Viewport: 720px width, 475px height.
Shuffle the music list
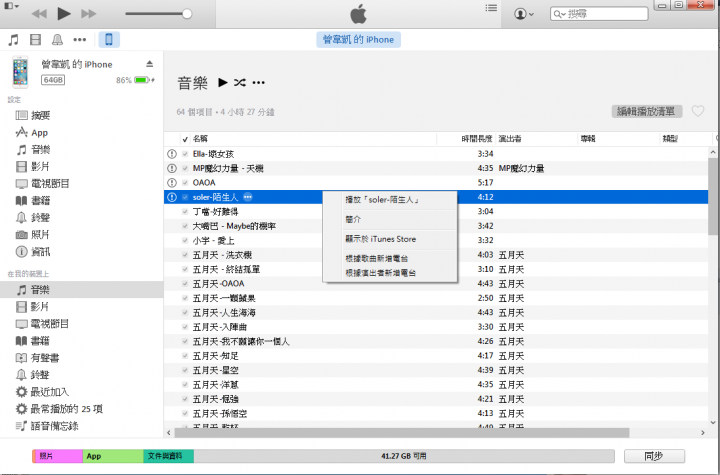[x=240, y=83]
